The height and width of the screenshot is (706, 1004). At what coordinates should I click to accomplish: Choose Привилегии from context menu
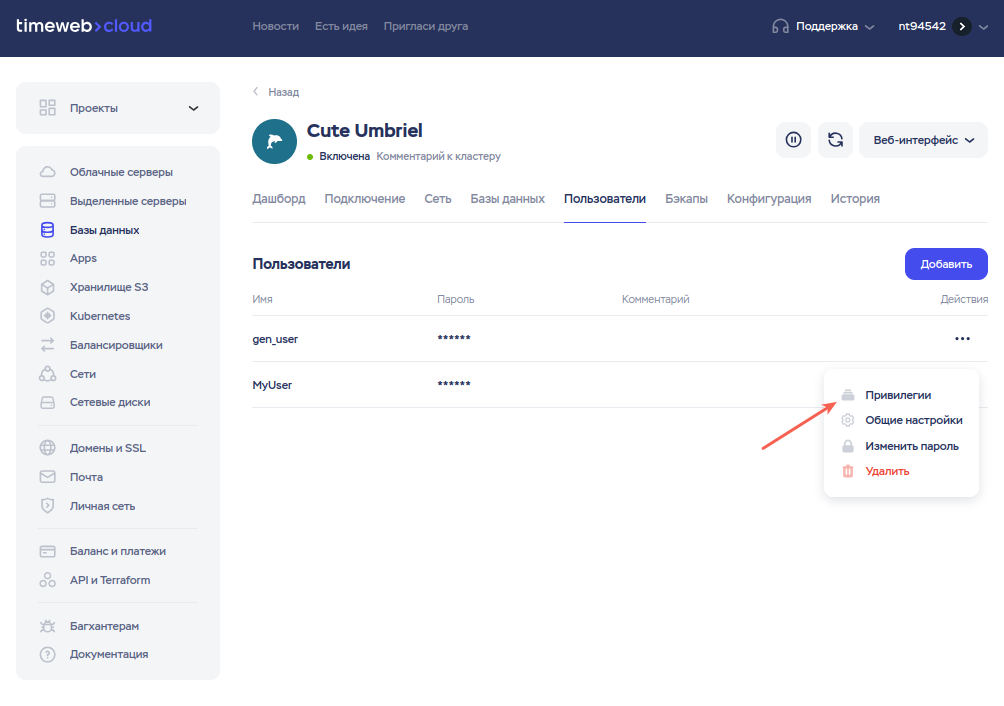(898, 395)
